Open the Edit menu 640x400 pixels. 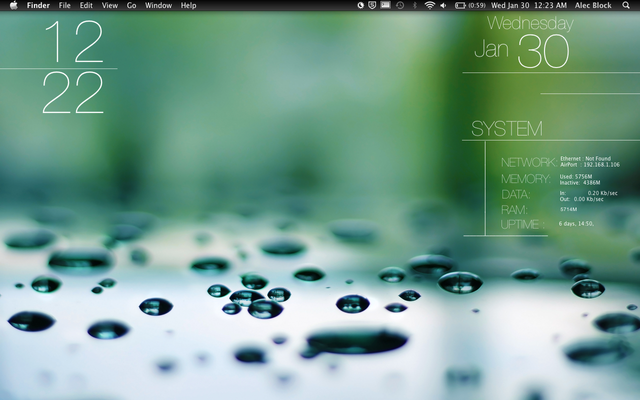tap(86, 5)
